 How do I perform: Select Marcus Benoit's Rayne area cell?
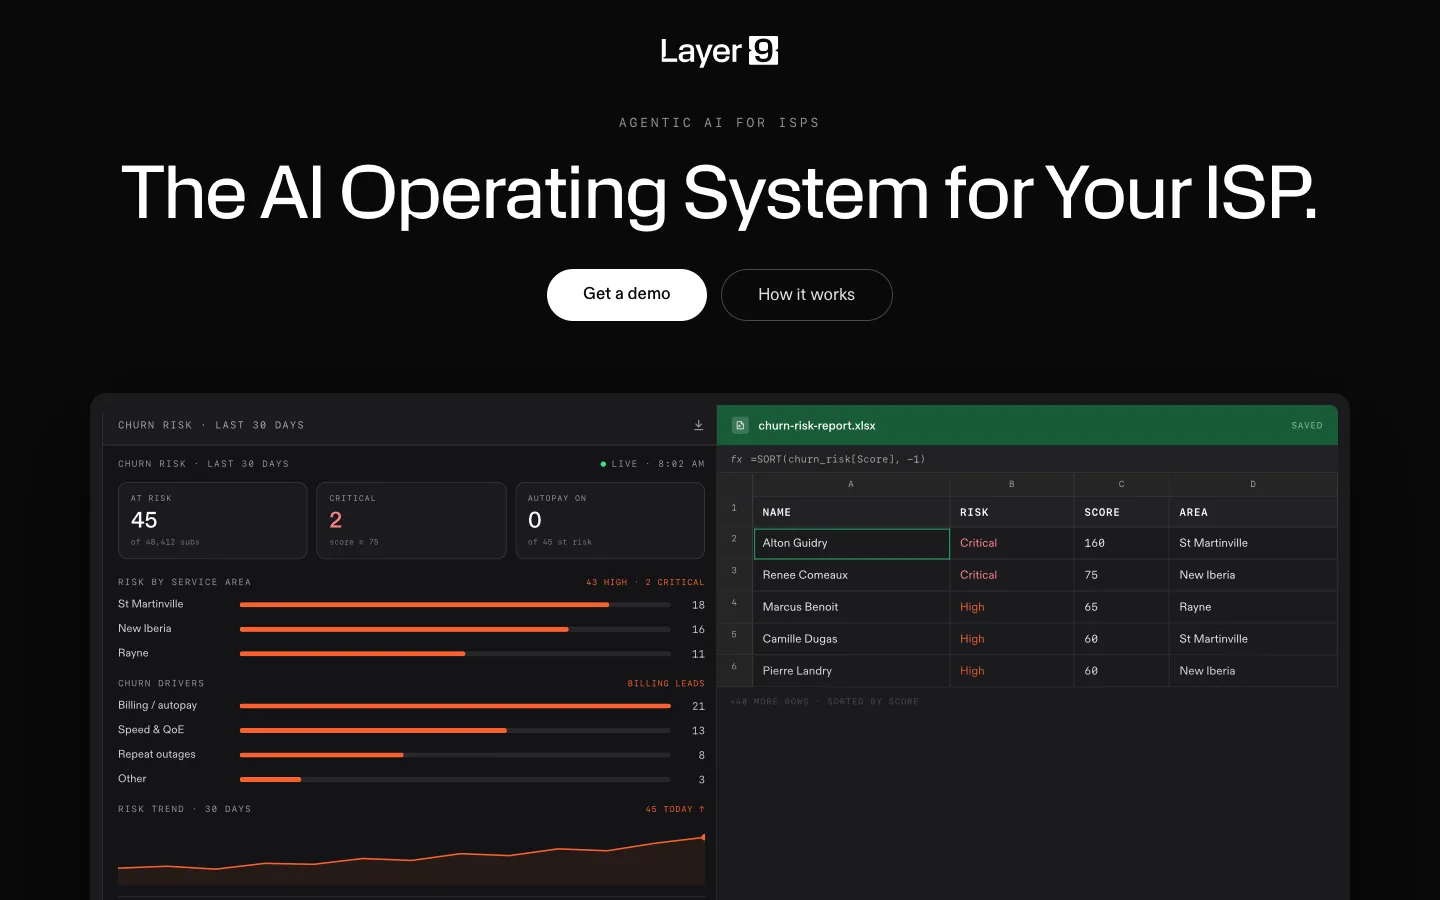(1253, 607)
